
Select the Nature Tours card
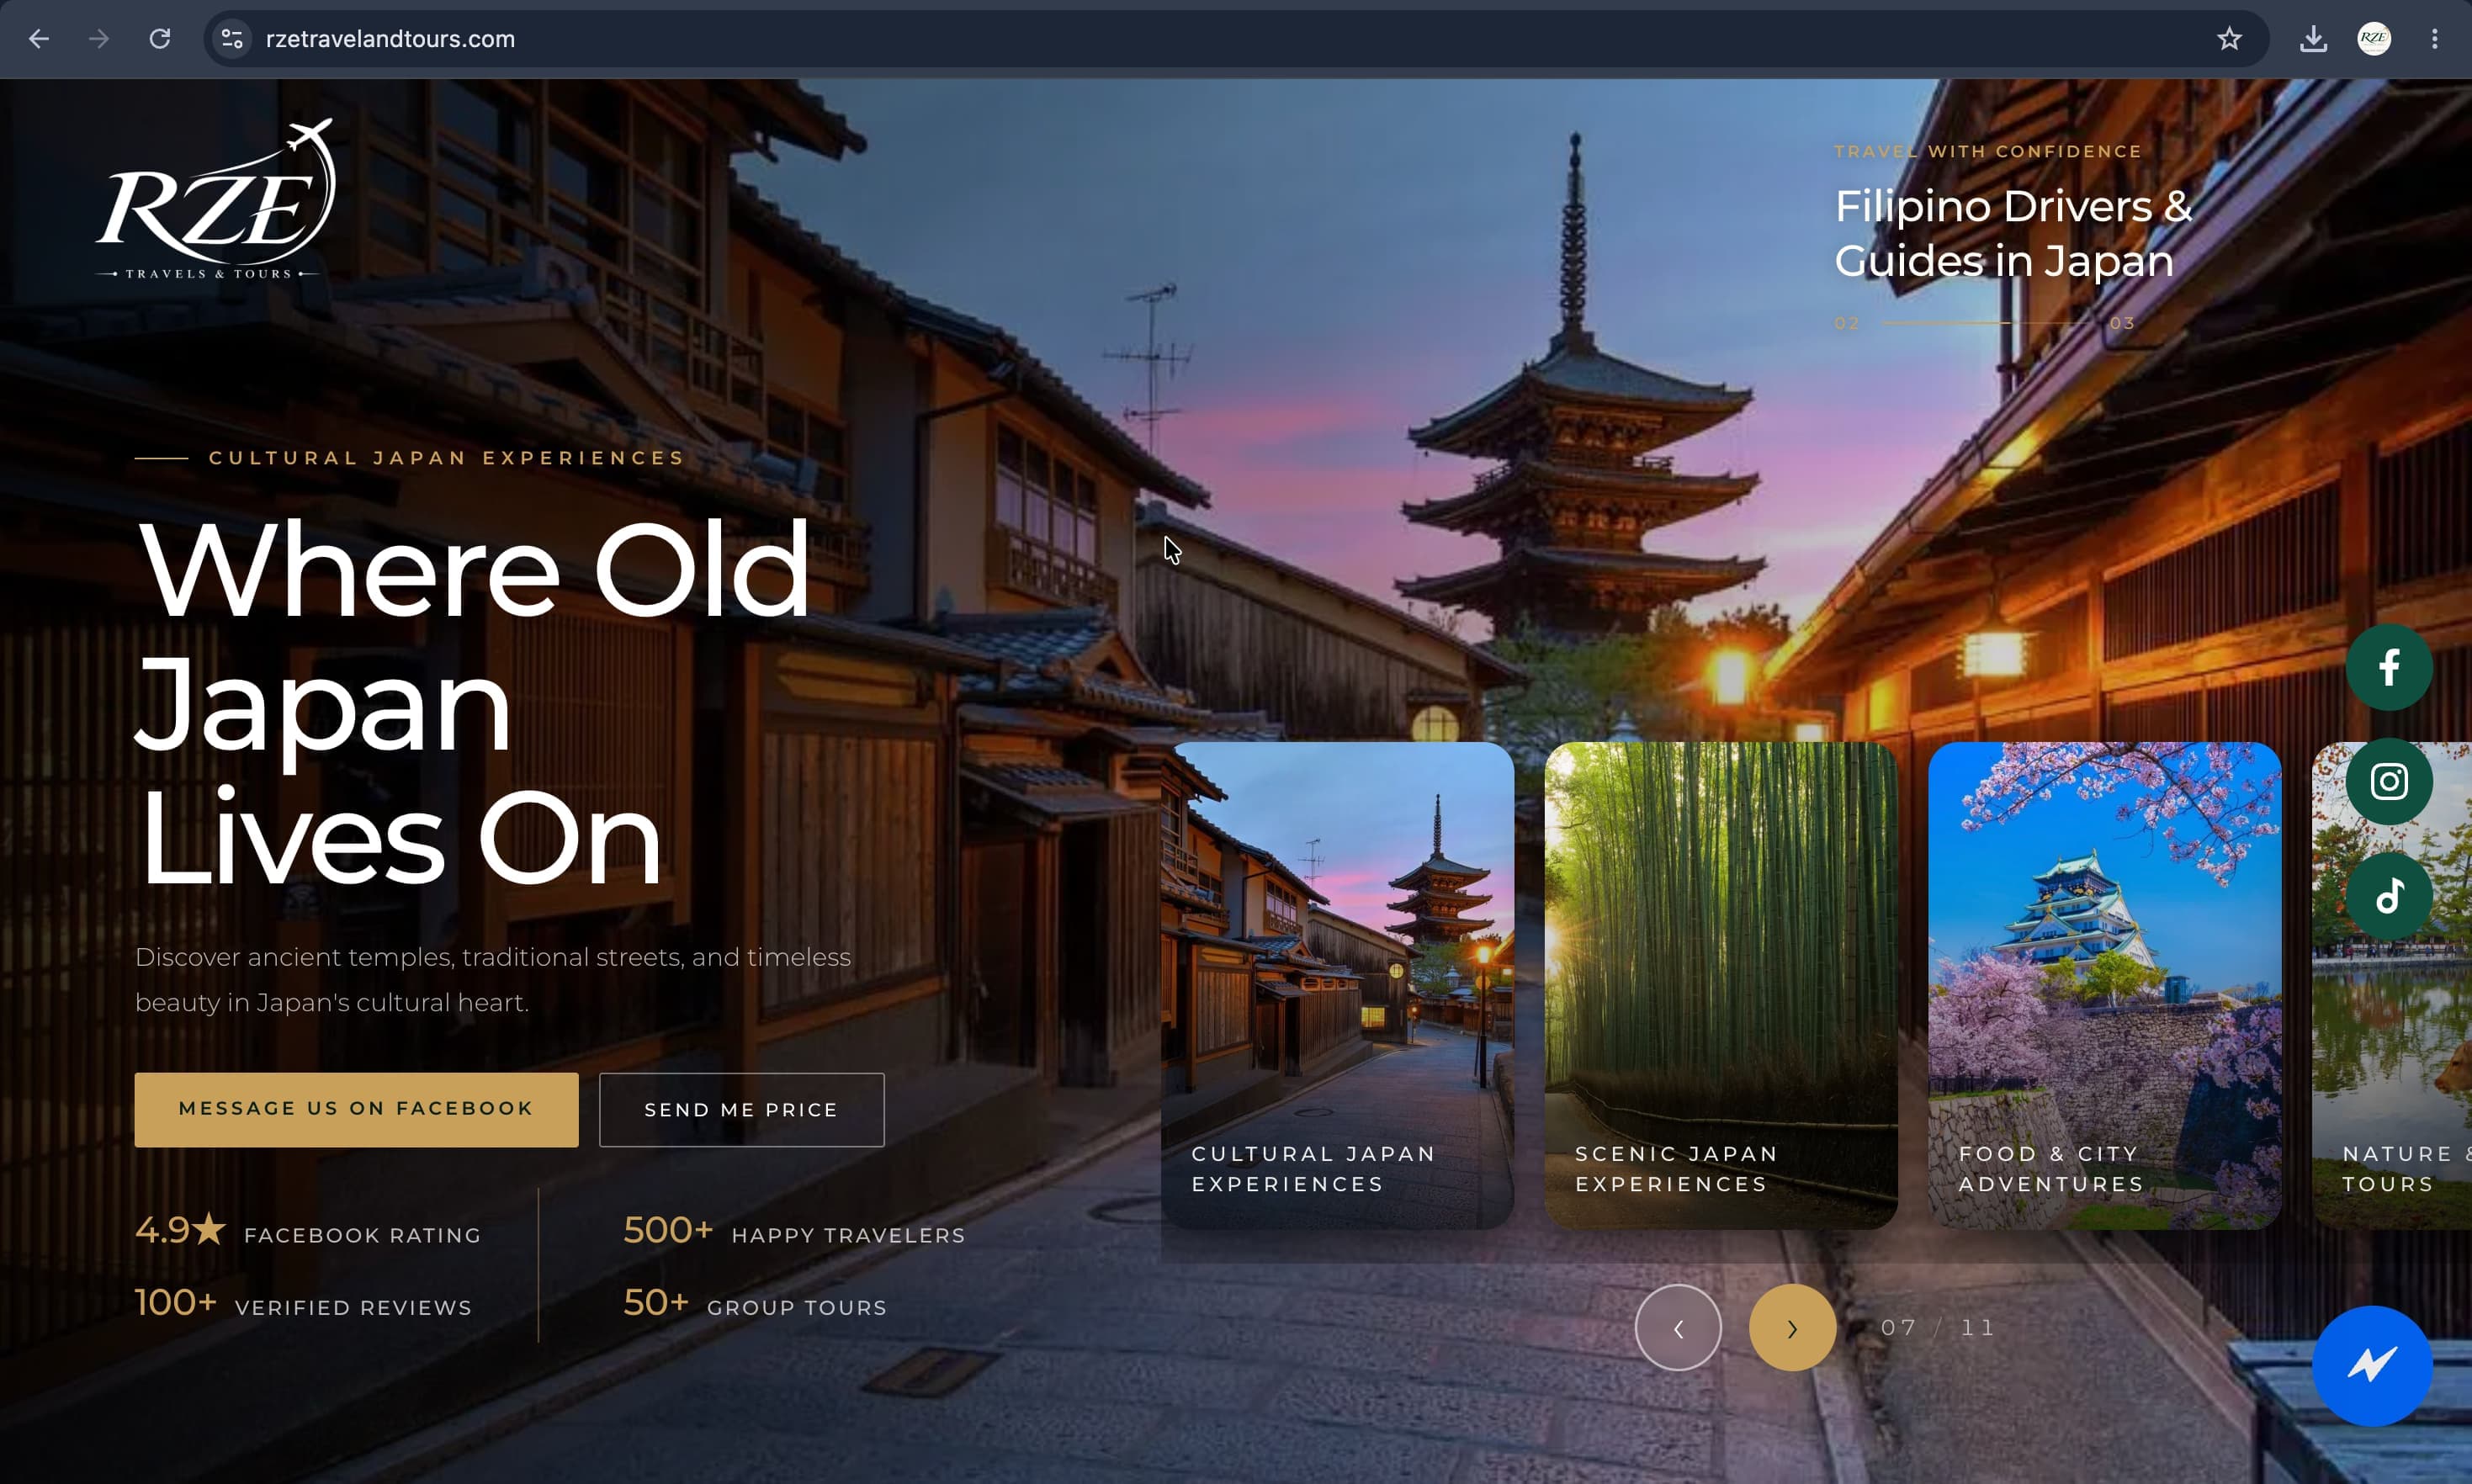pos(2392,985)
